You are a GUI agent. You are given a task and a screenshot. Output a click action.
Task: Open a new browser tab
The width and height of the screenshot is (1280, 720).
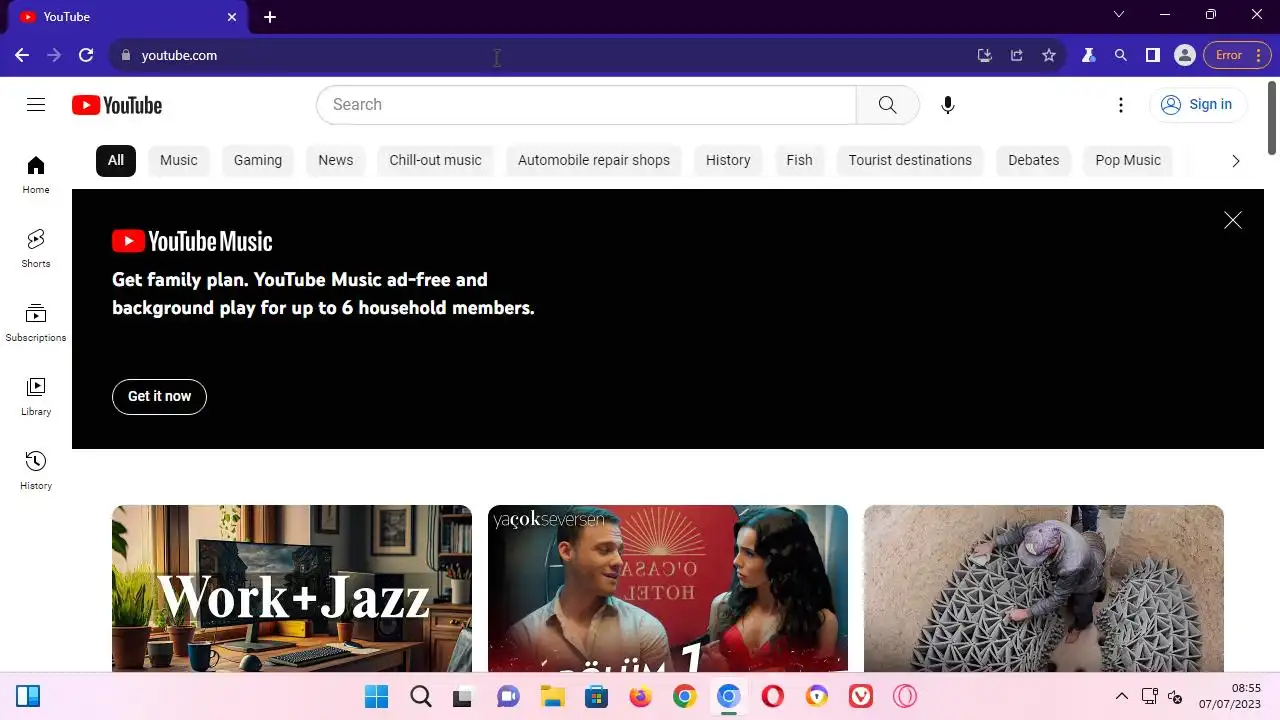270,17
